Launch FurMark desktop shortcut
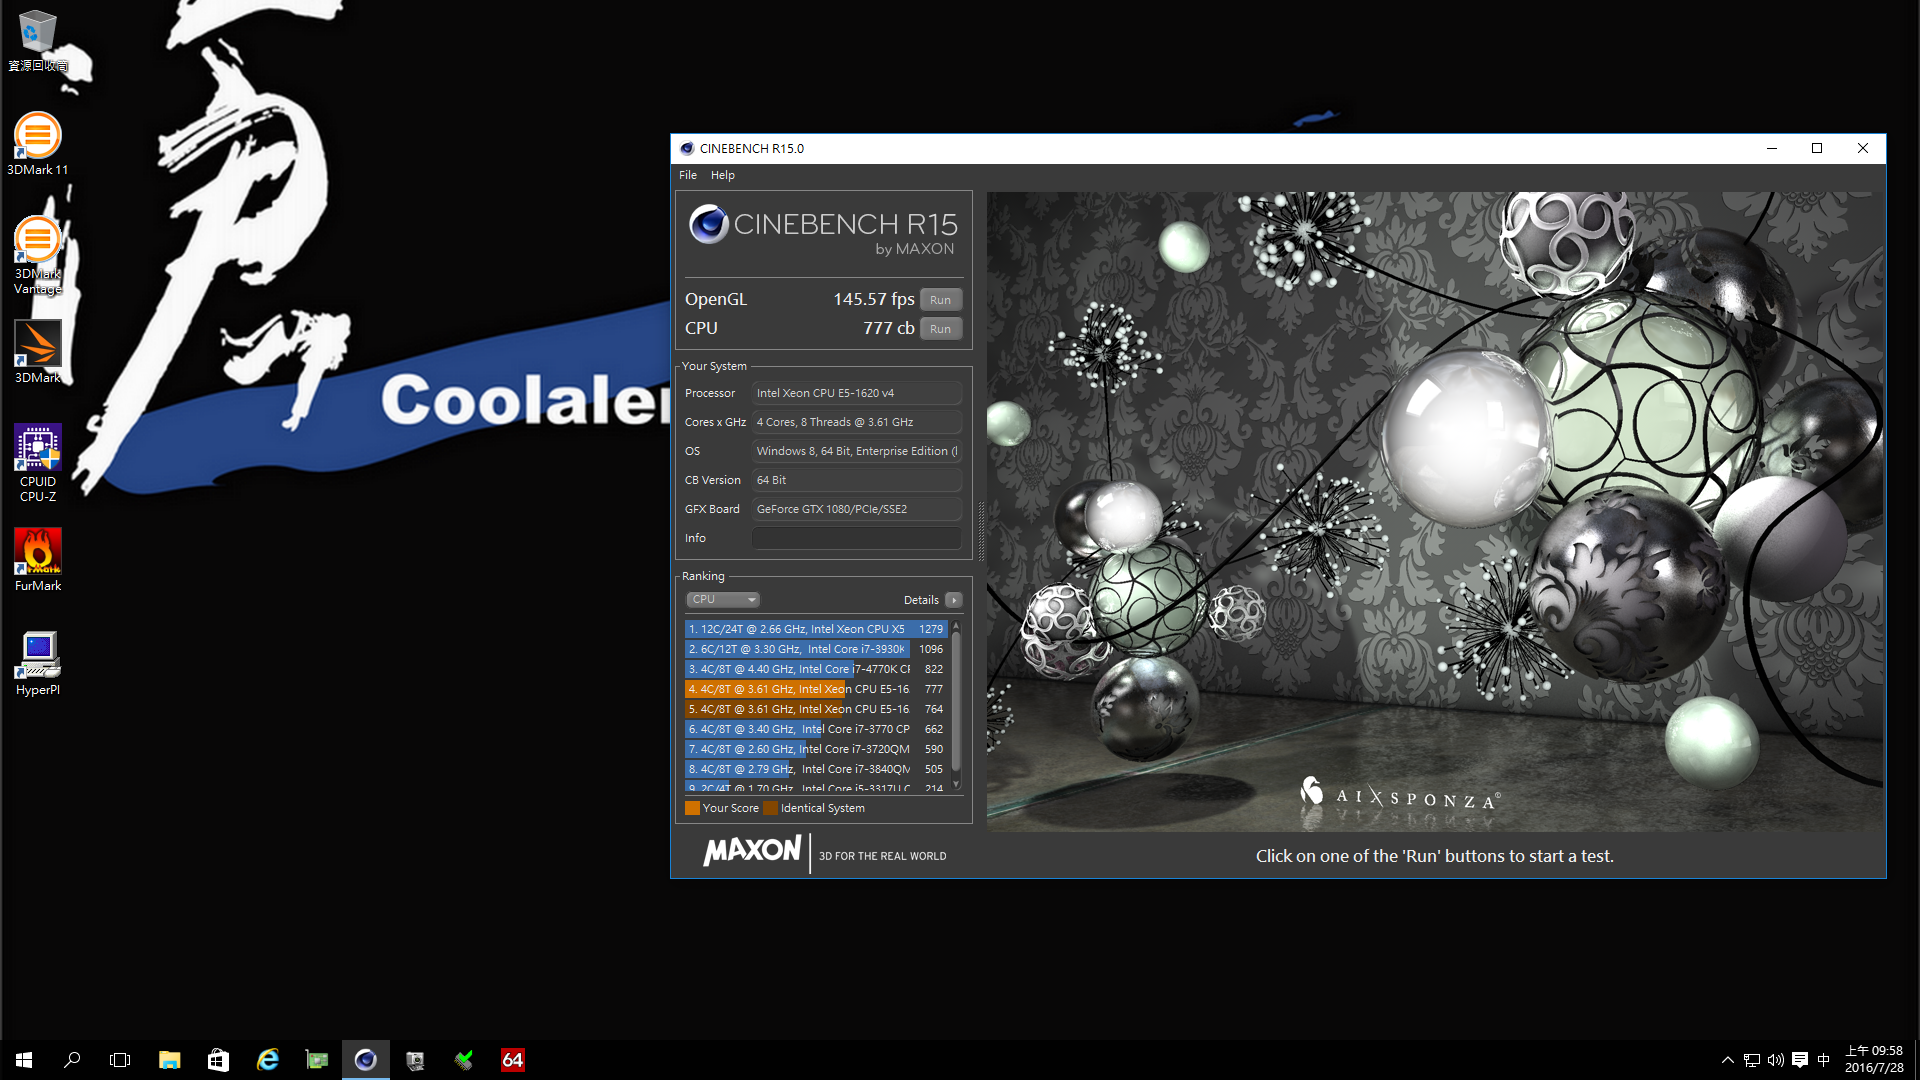This screenshot has height=1080, width=1920. point(37,560)
